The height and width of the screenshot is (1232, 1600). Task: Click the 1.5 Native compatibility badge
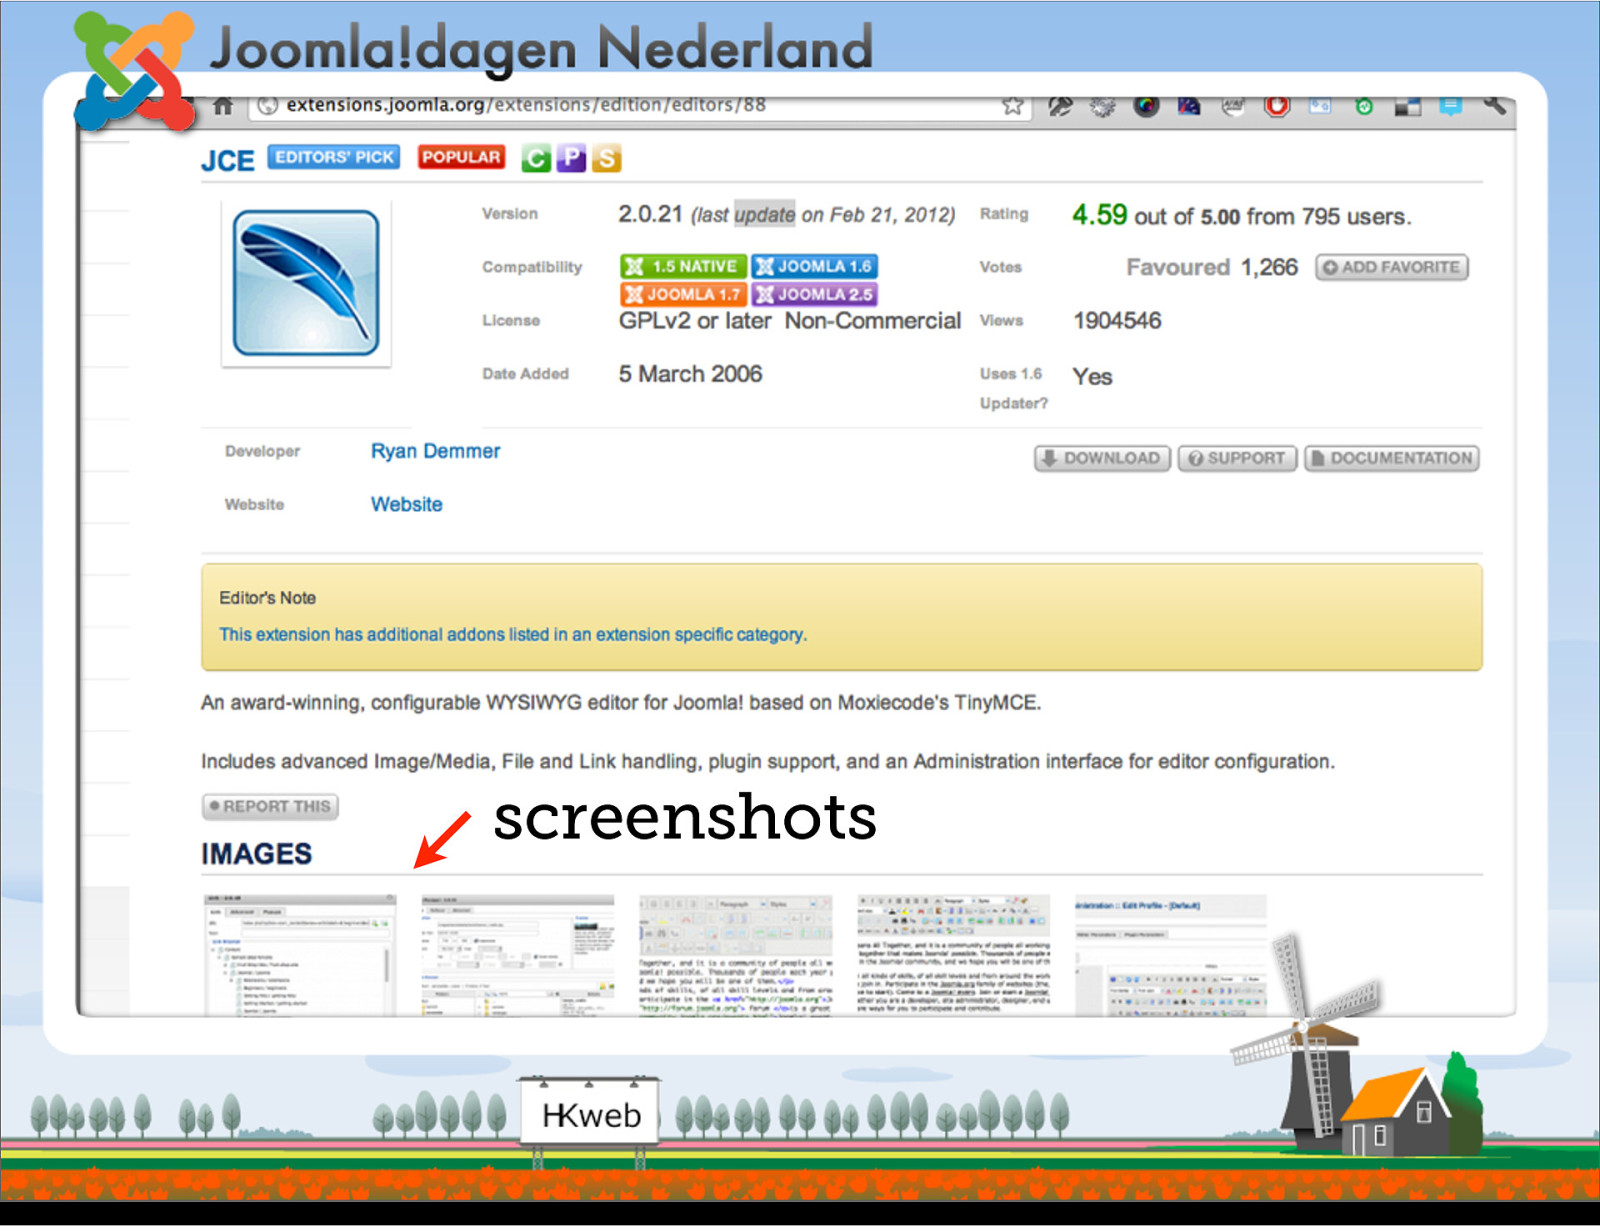[x=683, y=266]
